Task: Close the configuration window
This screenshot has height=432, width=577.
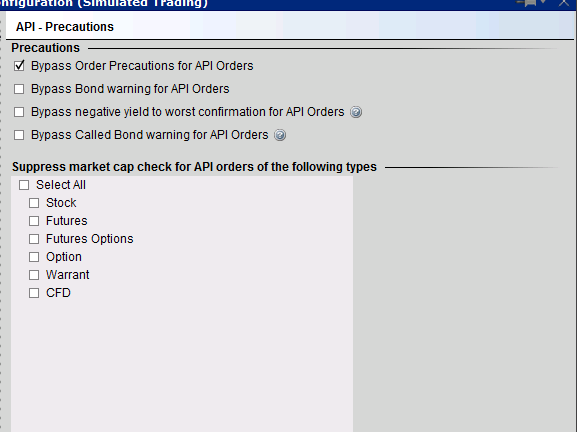Action: [564, 3]
